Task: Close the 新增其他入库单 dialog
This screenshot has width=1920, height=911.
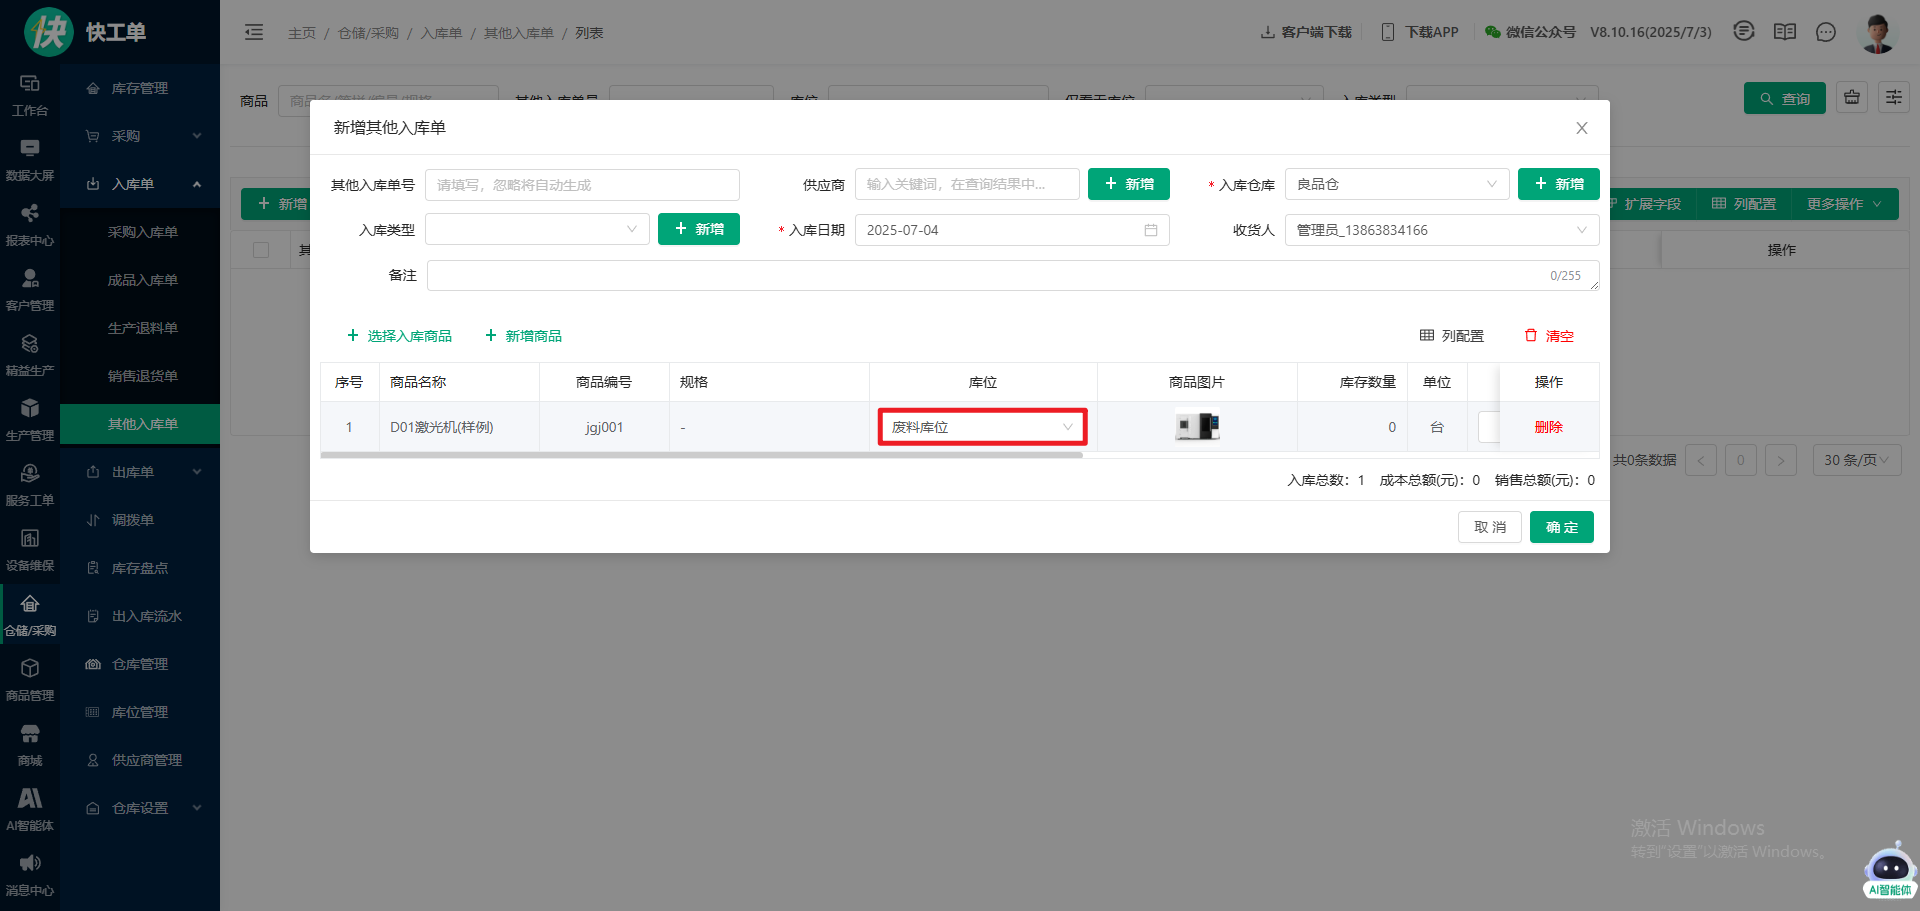Action: [1581, 128]
